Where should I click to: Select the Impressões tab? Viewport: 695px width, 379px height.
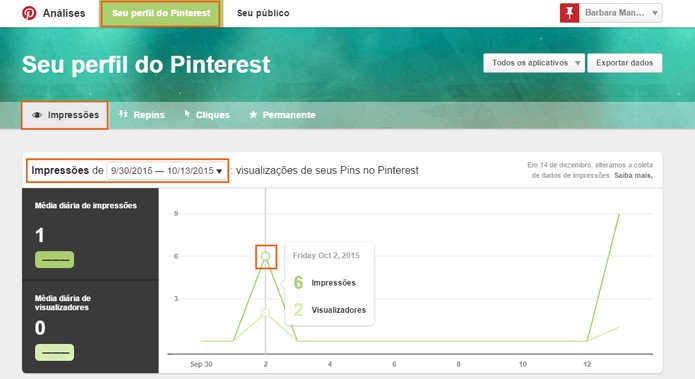click(x=65, y=115)
